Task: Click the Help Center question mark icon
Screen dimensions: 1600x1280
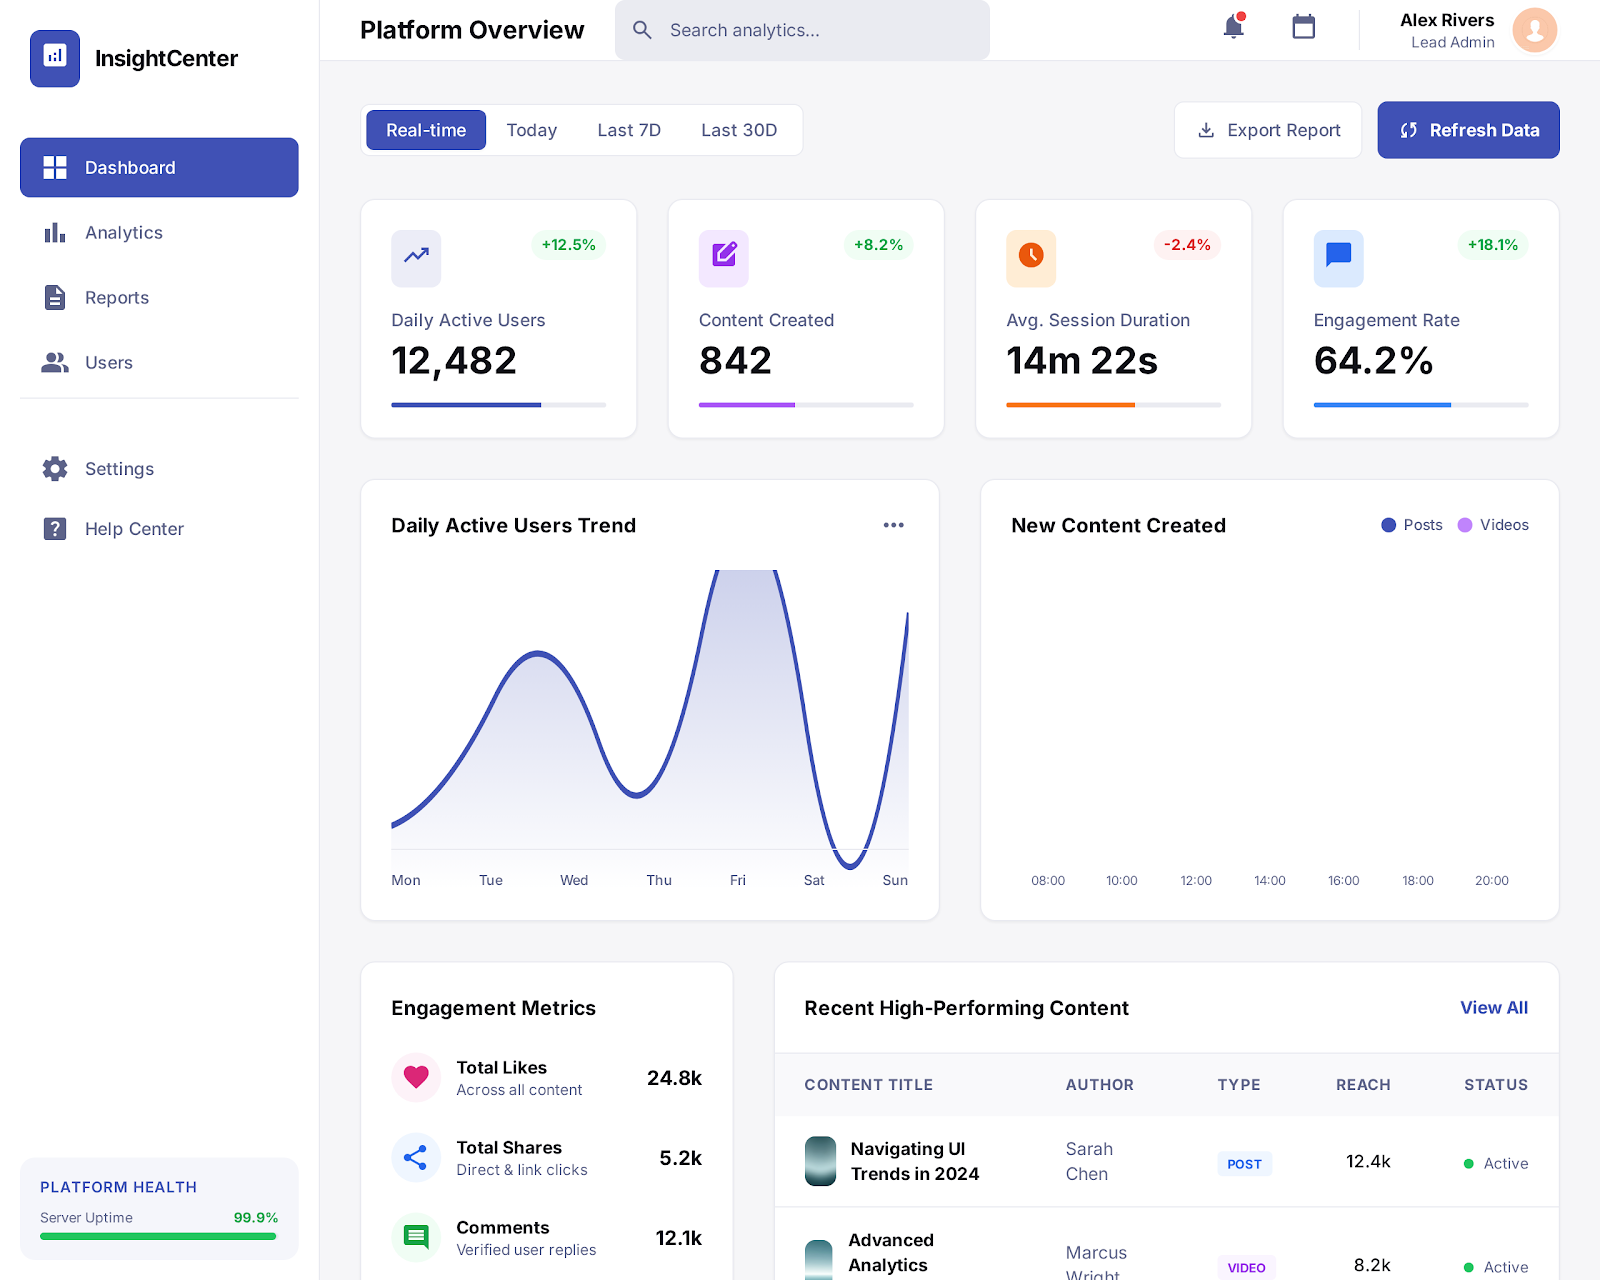Action: click(55, 528)
